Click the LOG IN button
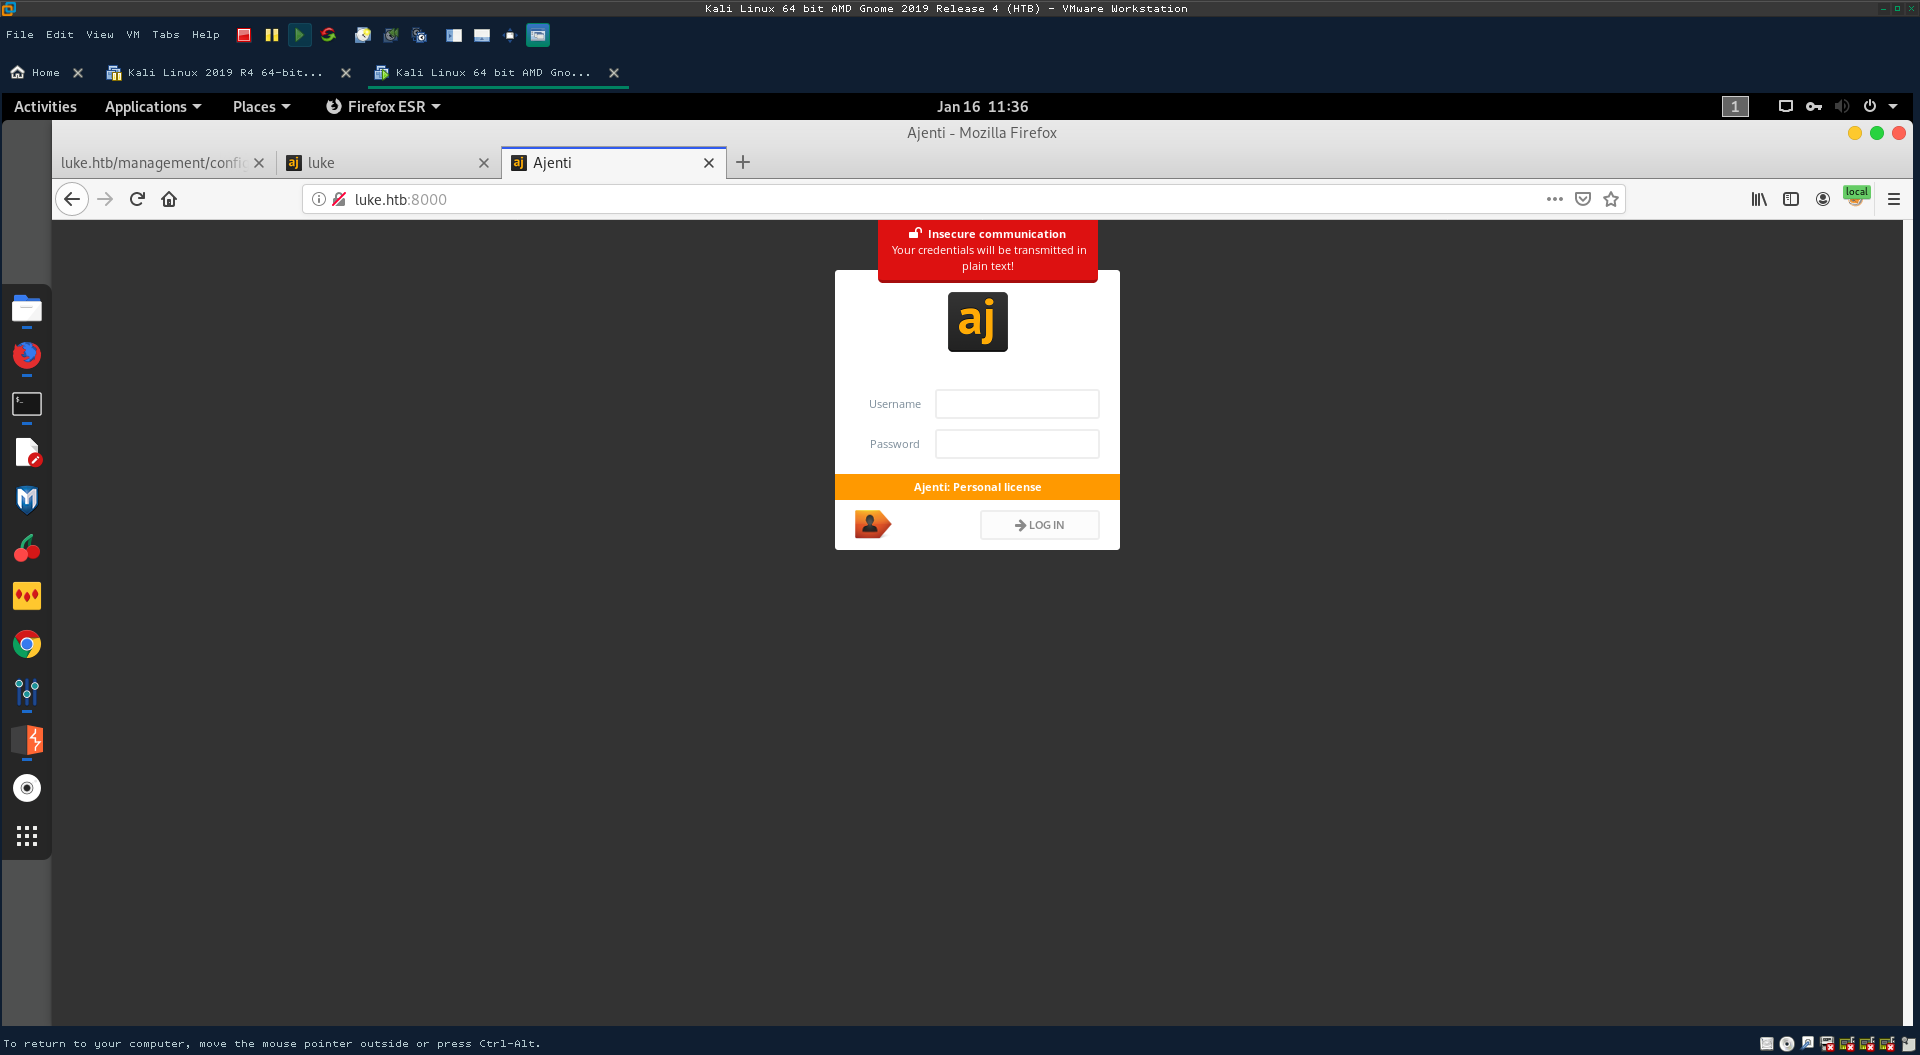Screen dimensions: 1920x1055 tap(1040, 525)
